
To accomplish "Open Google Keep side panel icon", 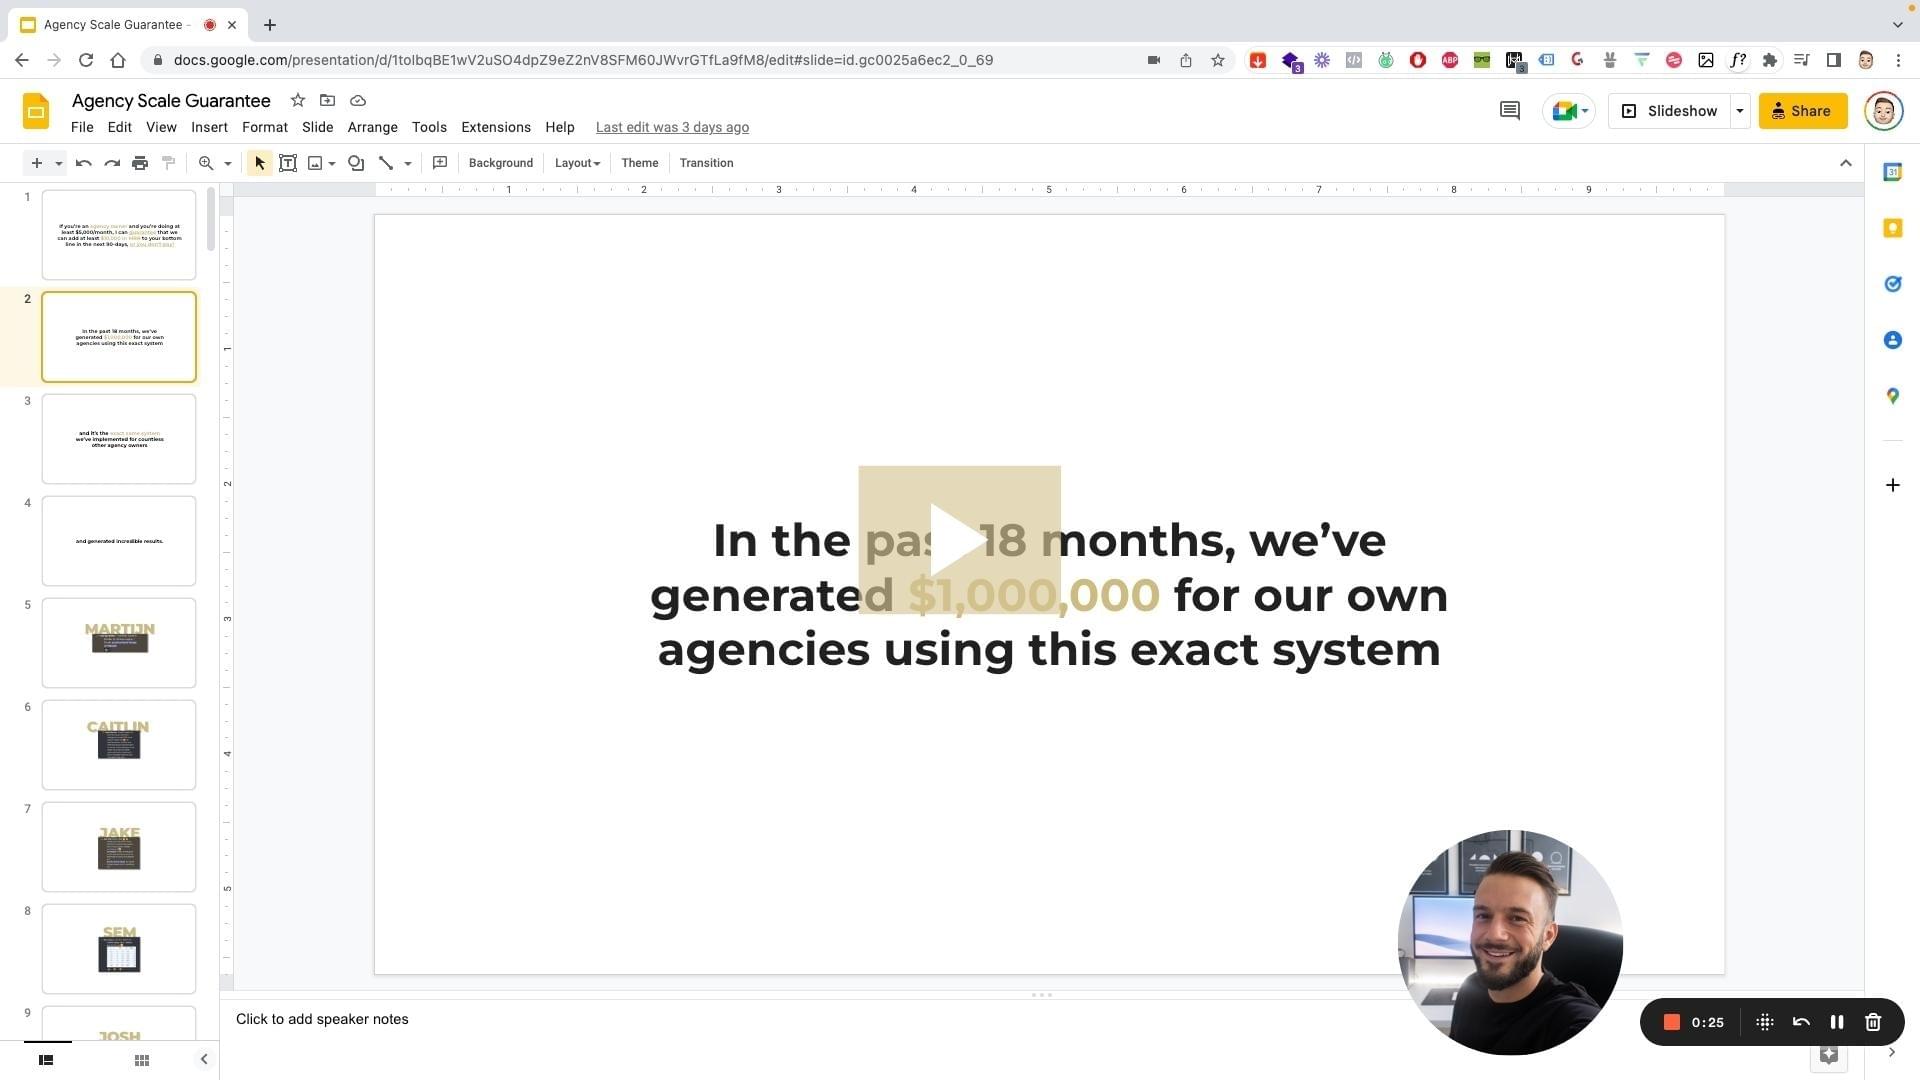I will click(x=1892, y=229).
